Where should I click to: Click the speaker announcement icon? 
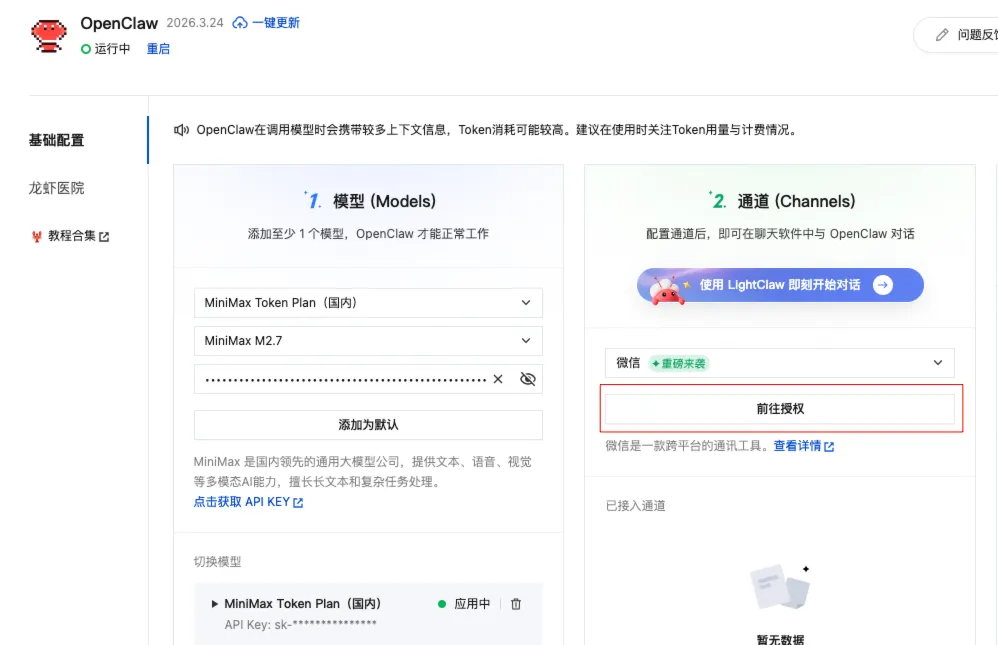[181, 130]
